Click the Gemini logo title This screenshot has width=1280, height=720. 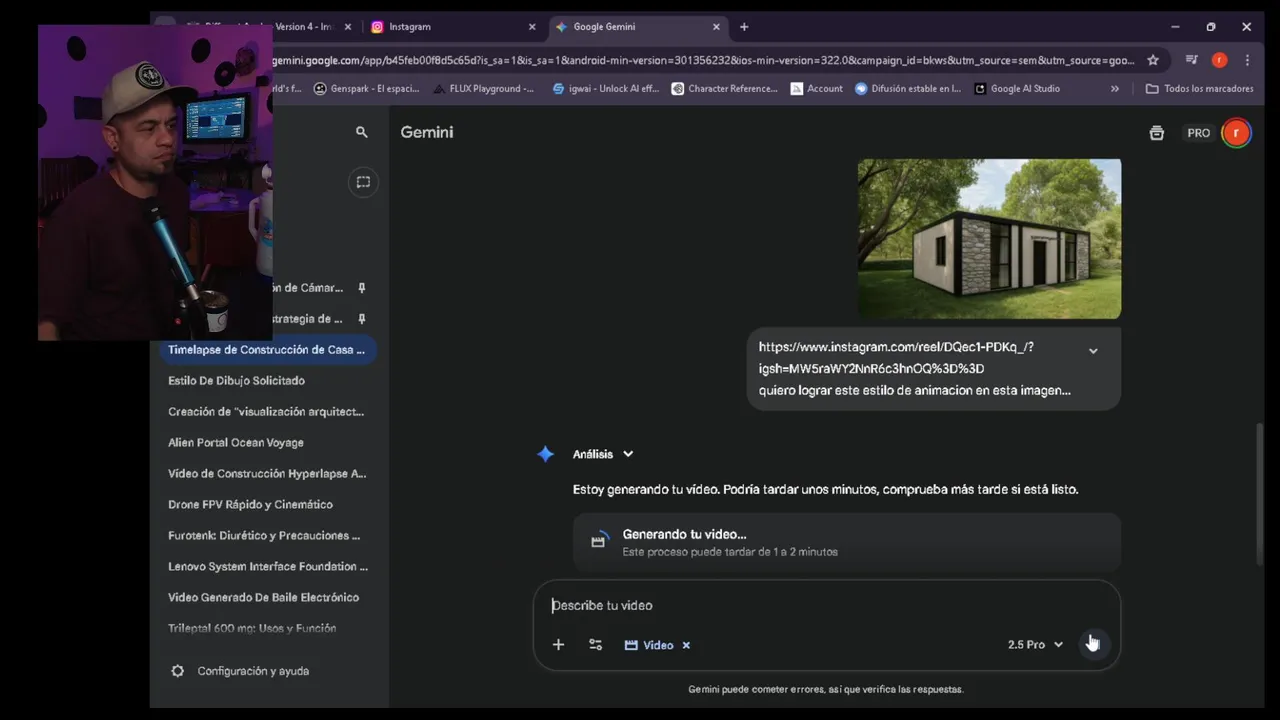pyautogui.click(x=427, y=132)
